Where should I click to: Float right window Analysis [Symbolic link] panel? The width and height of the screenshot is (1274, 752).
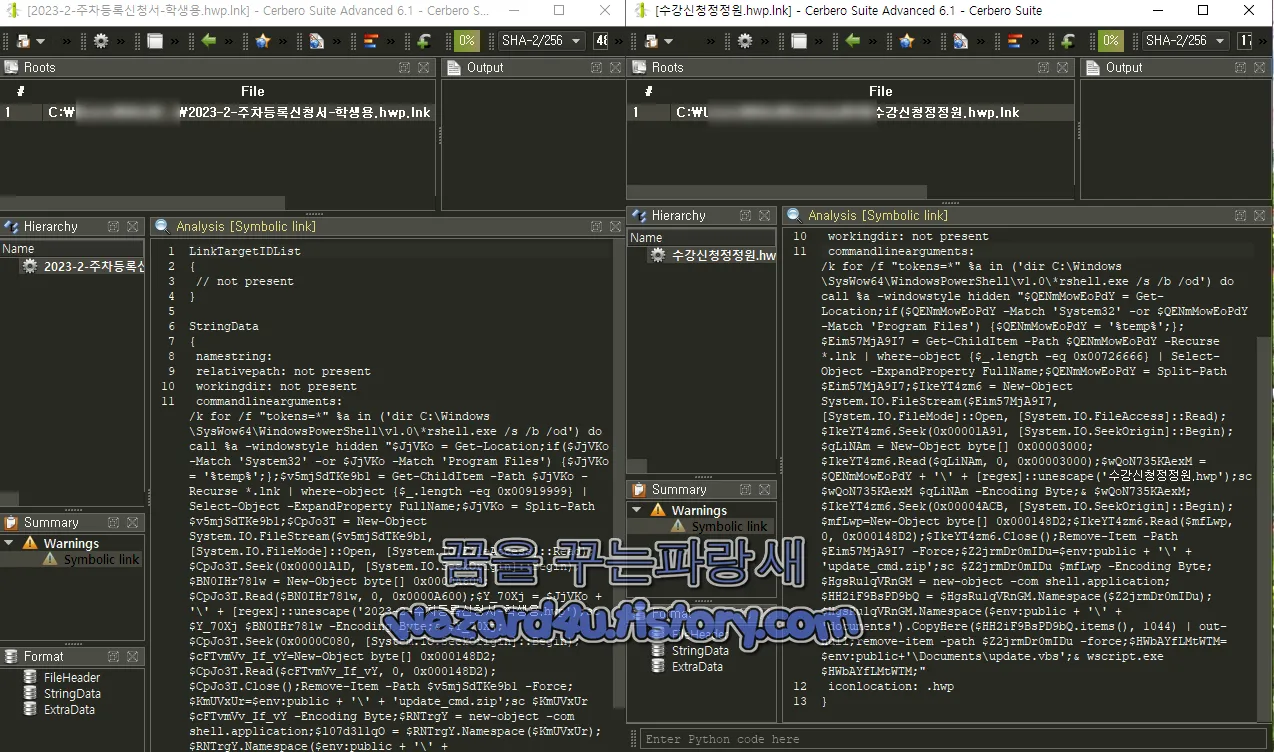[x=1239, y=215]
